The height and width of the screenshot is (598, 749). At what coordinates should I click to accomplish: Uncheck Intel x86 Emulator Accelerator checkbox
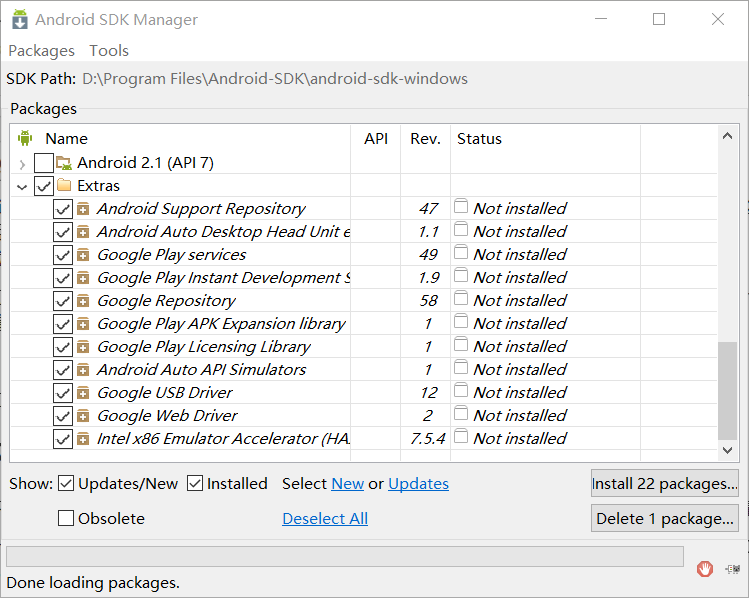(63, 438)
